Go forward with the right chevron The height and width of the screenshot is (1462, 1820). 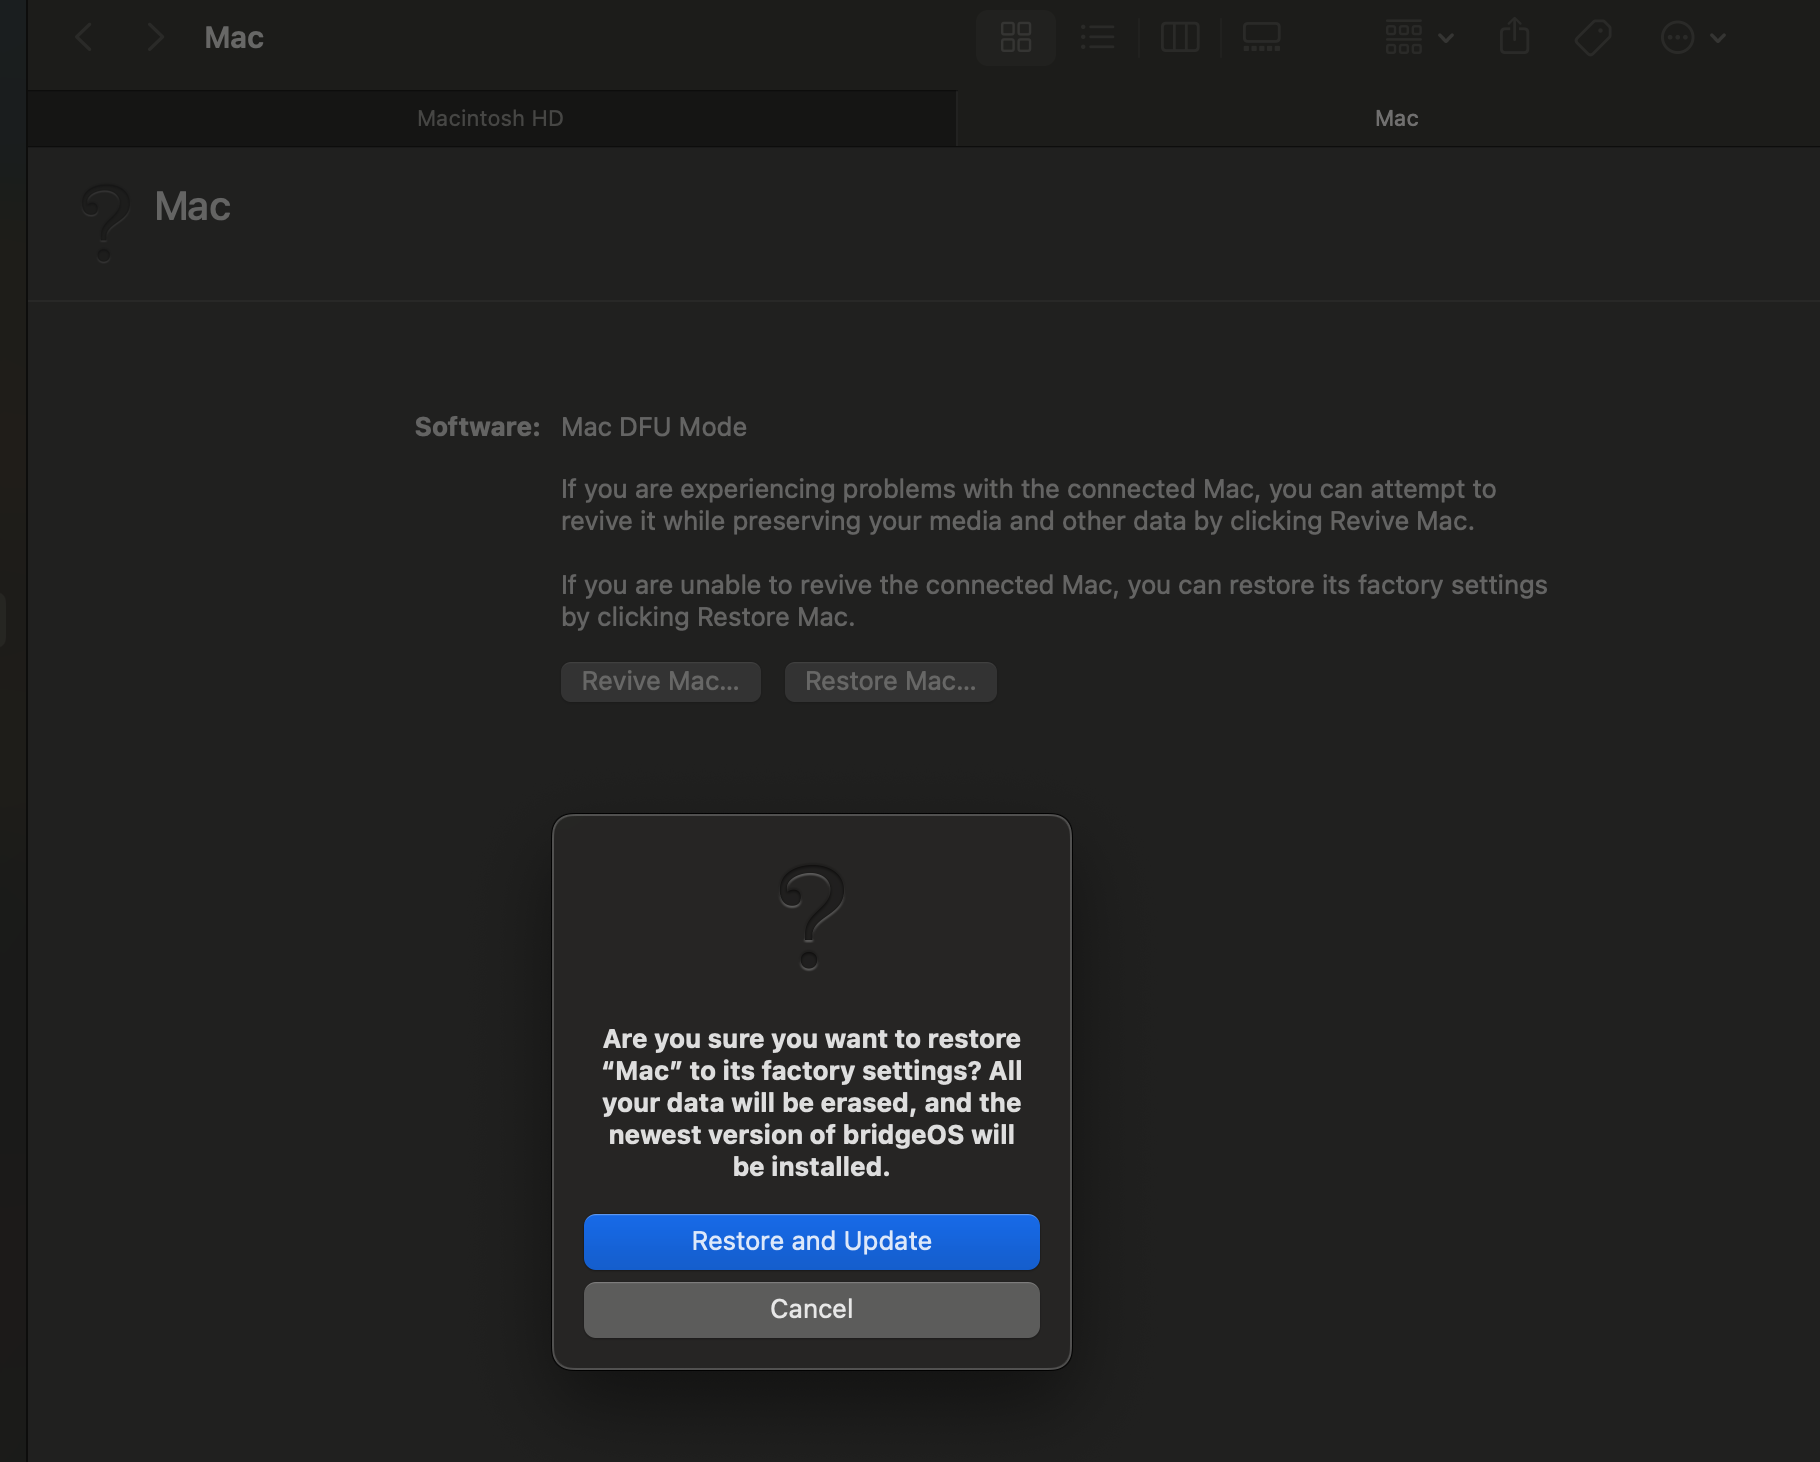tap(155, 38)
